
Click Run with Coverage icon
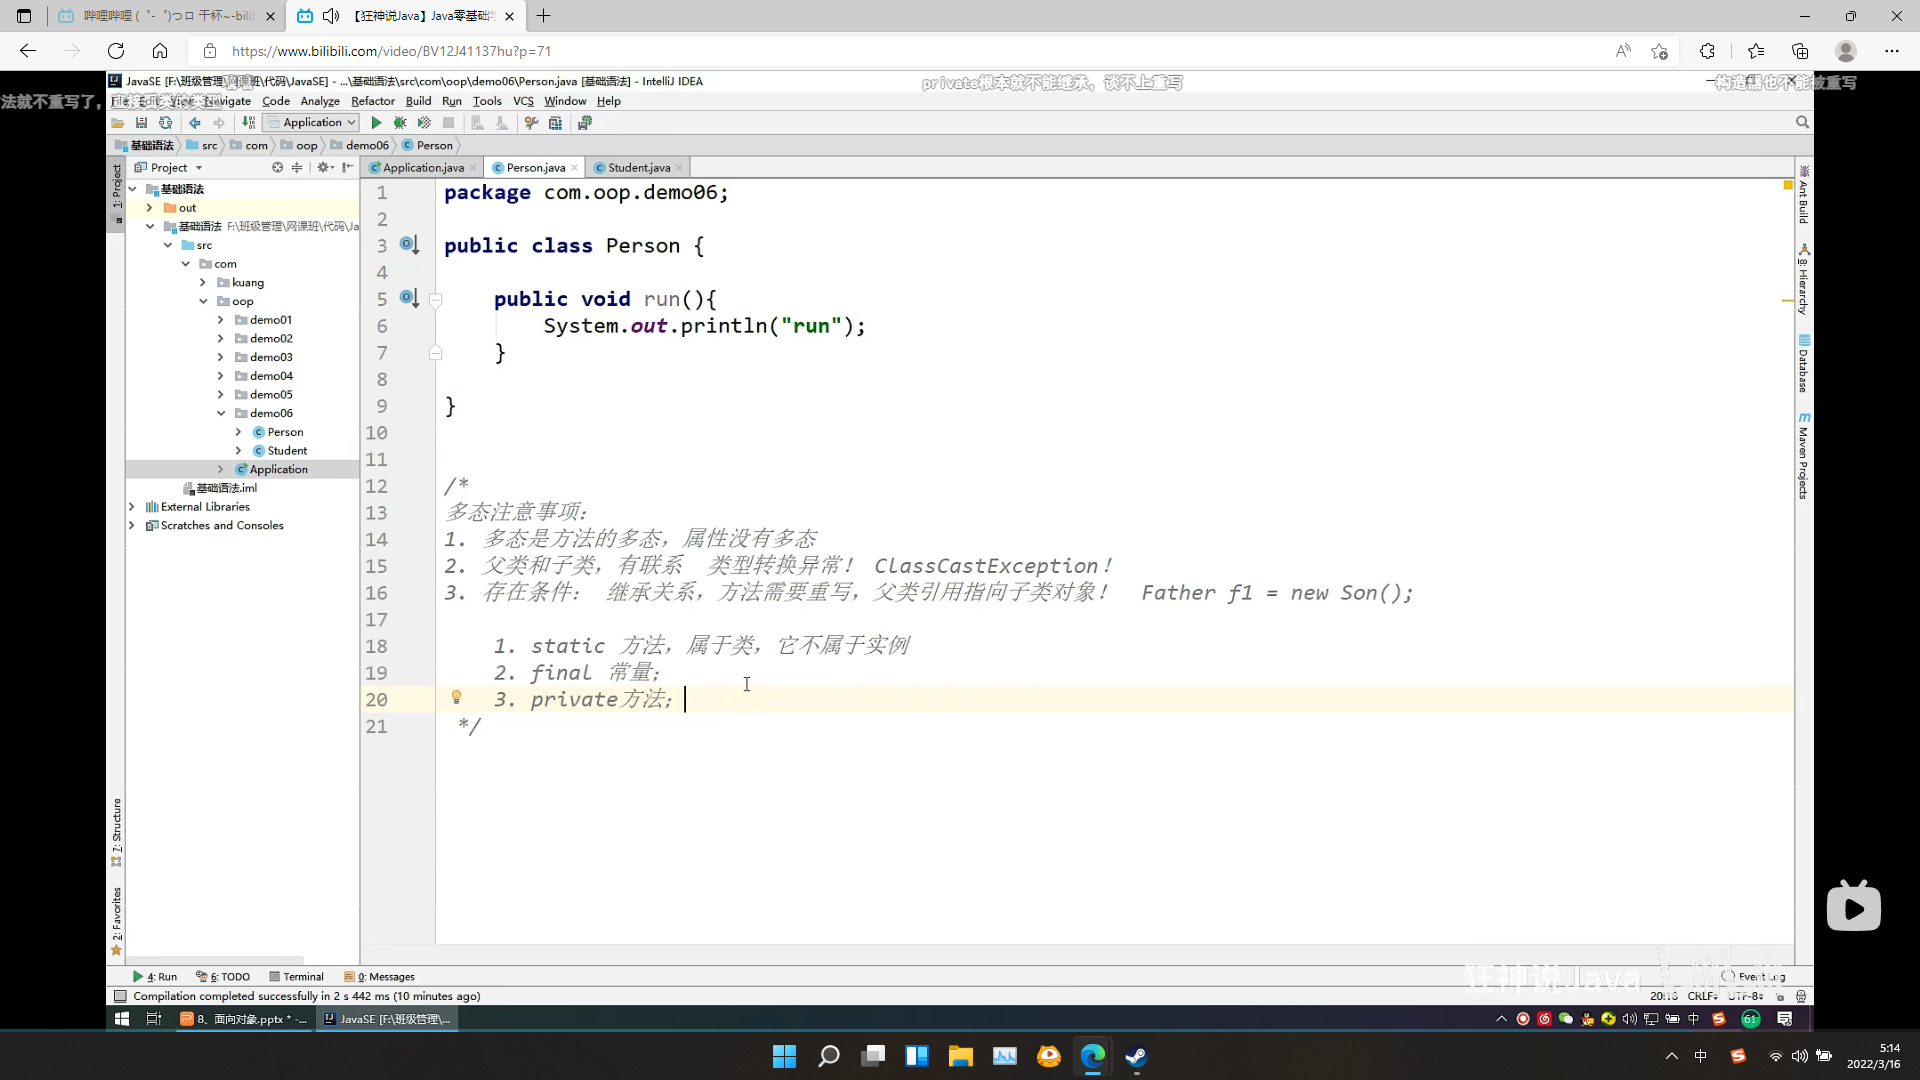[x=424, y=123]
